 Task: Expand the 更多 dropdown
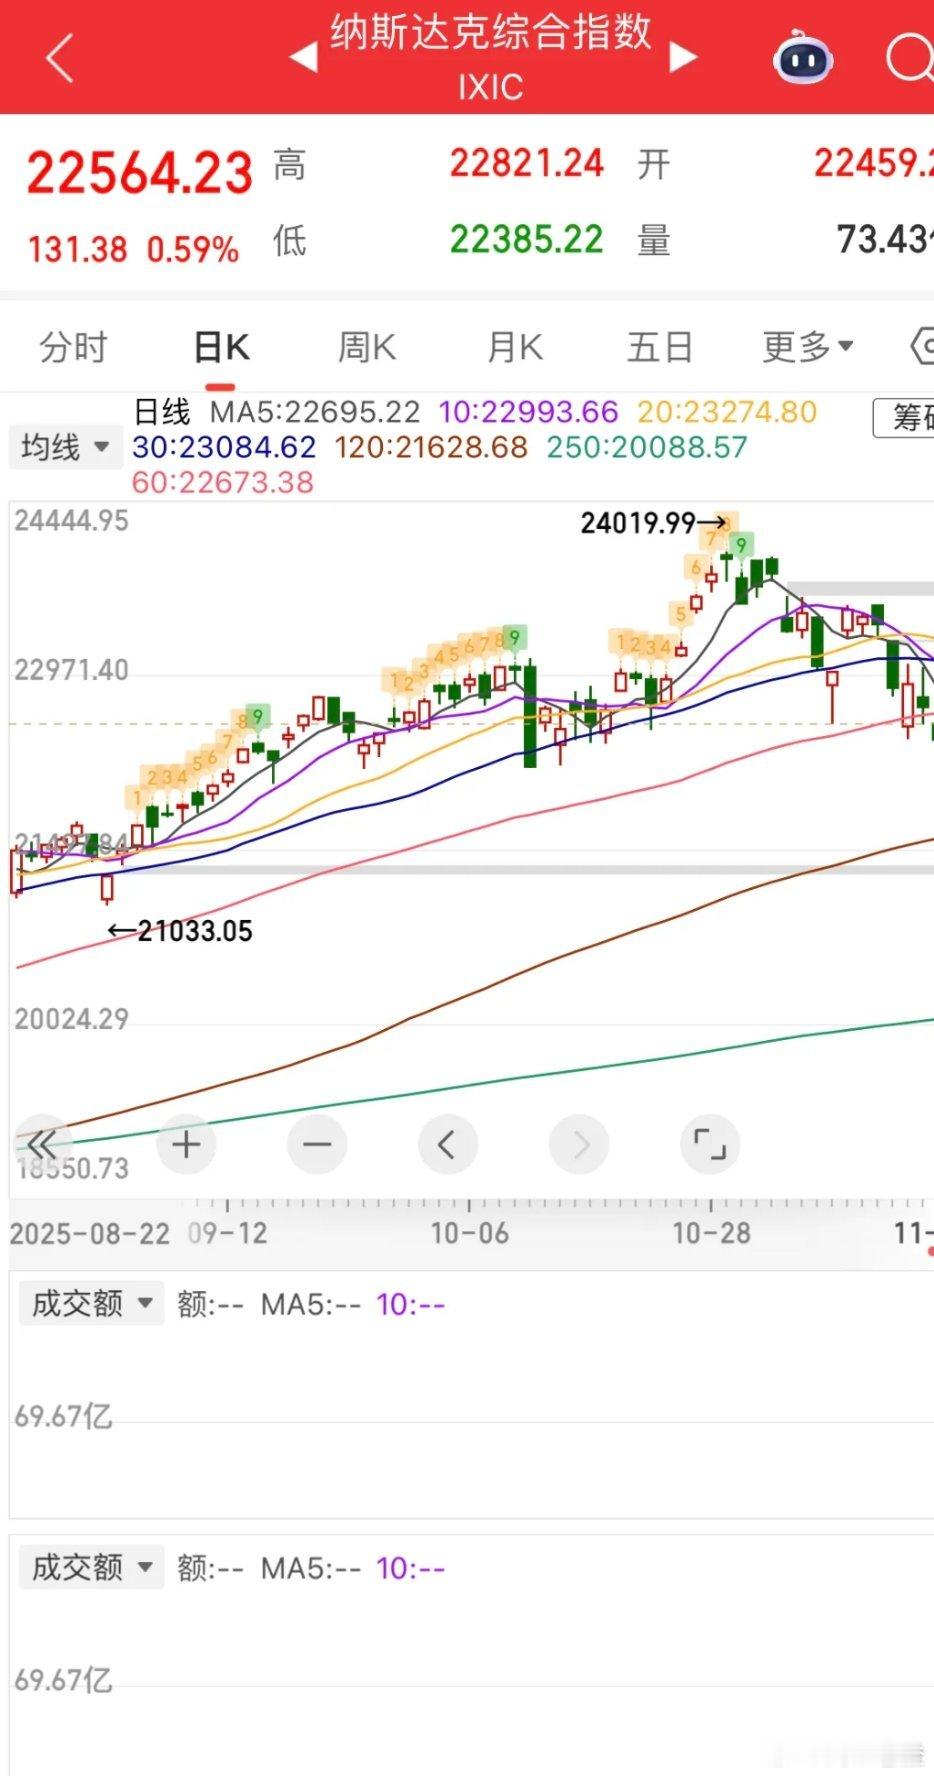808,347
